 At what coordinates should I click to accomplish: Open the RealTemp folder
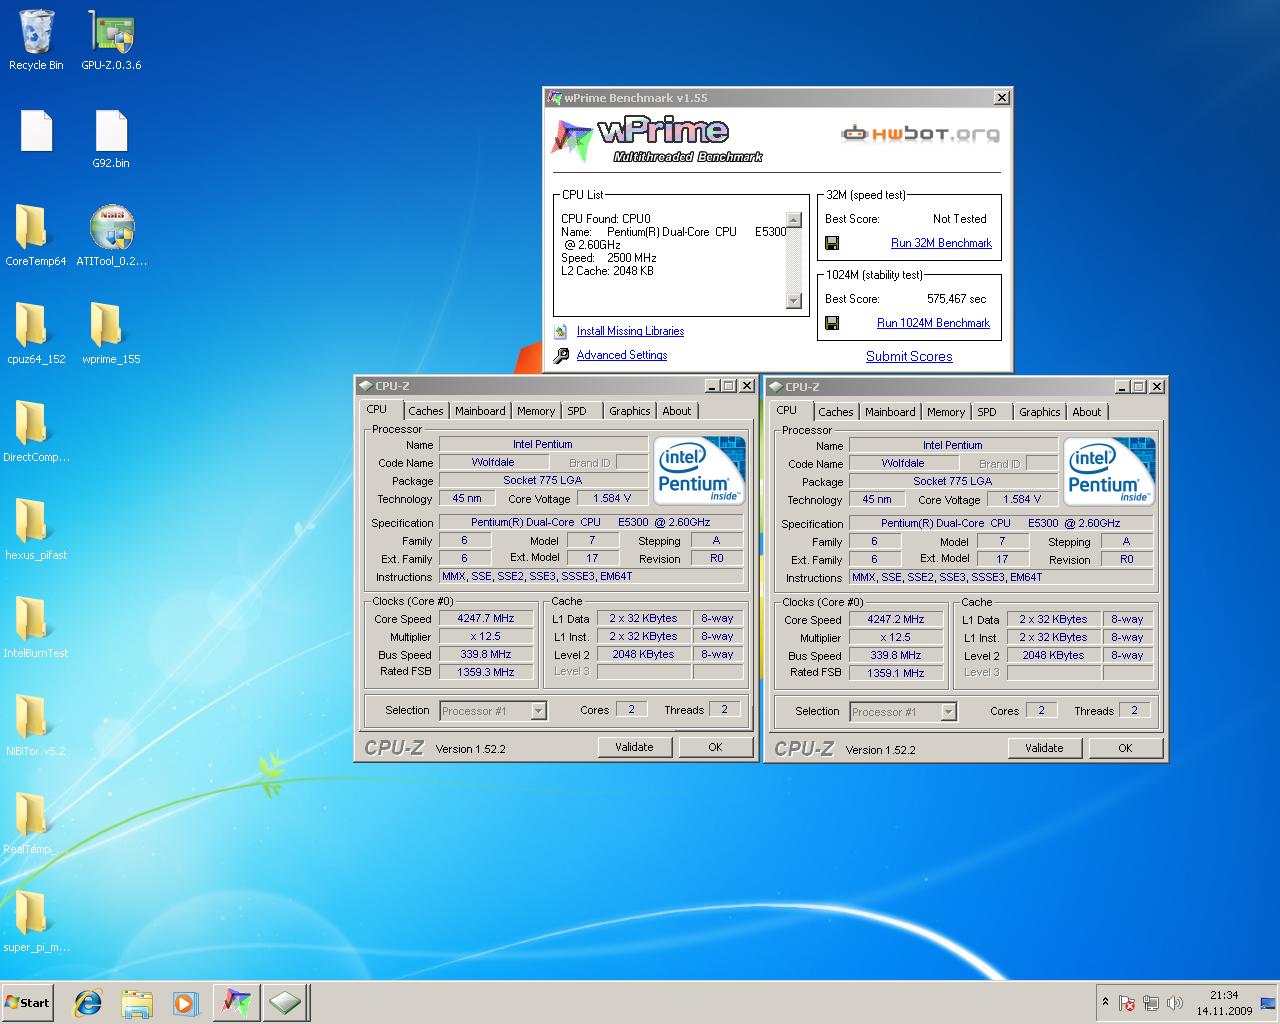36,824
